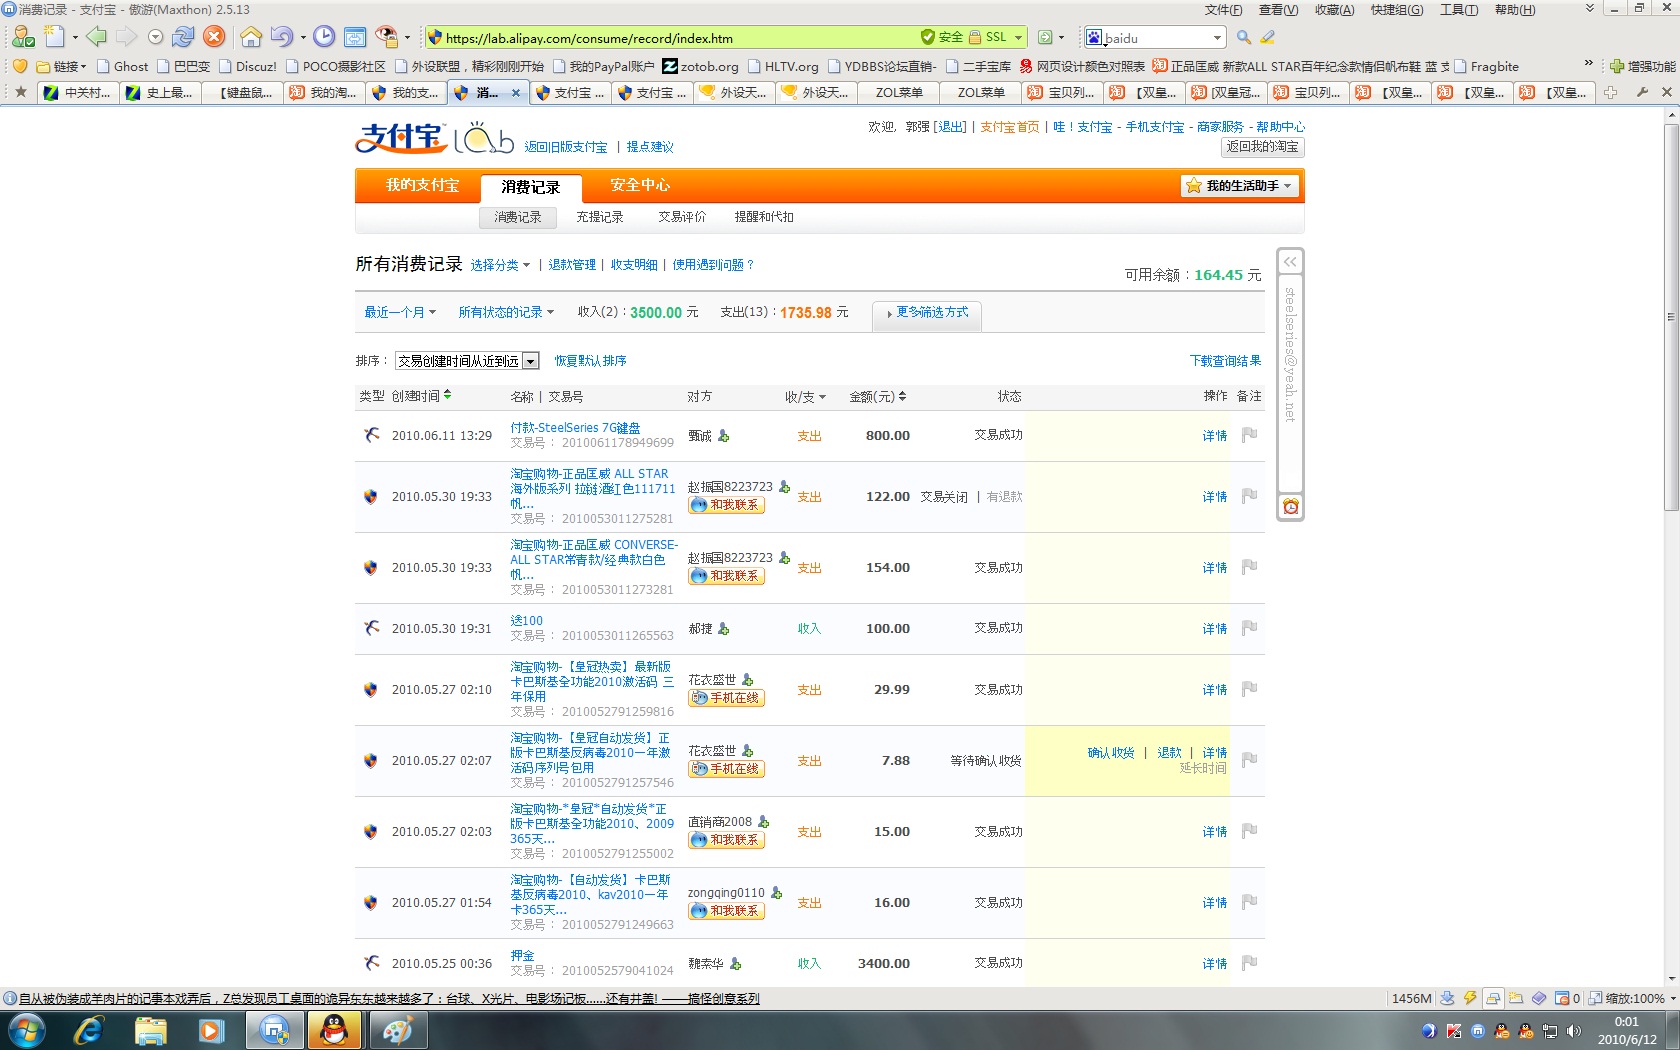Open the 收藏(A) menu
The width and height of the screenshot is (1680, 1050).
(x=1334, y=9)
